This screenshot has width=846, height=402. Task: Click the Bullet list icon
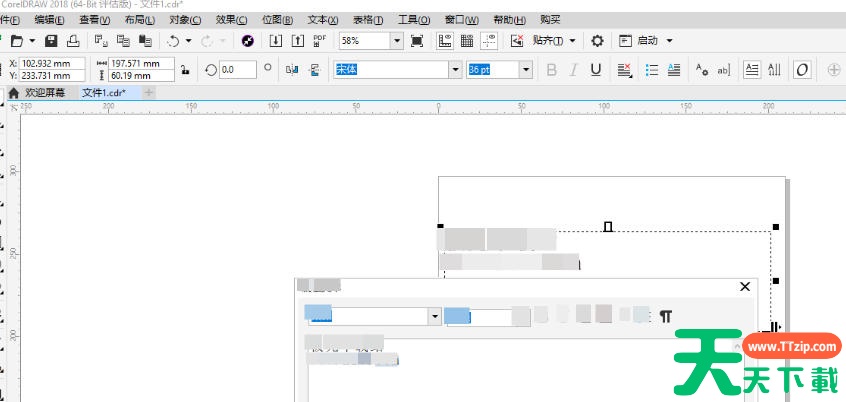tap(652, 69)
